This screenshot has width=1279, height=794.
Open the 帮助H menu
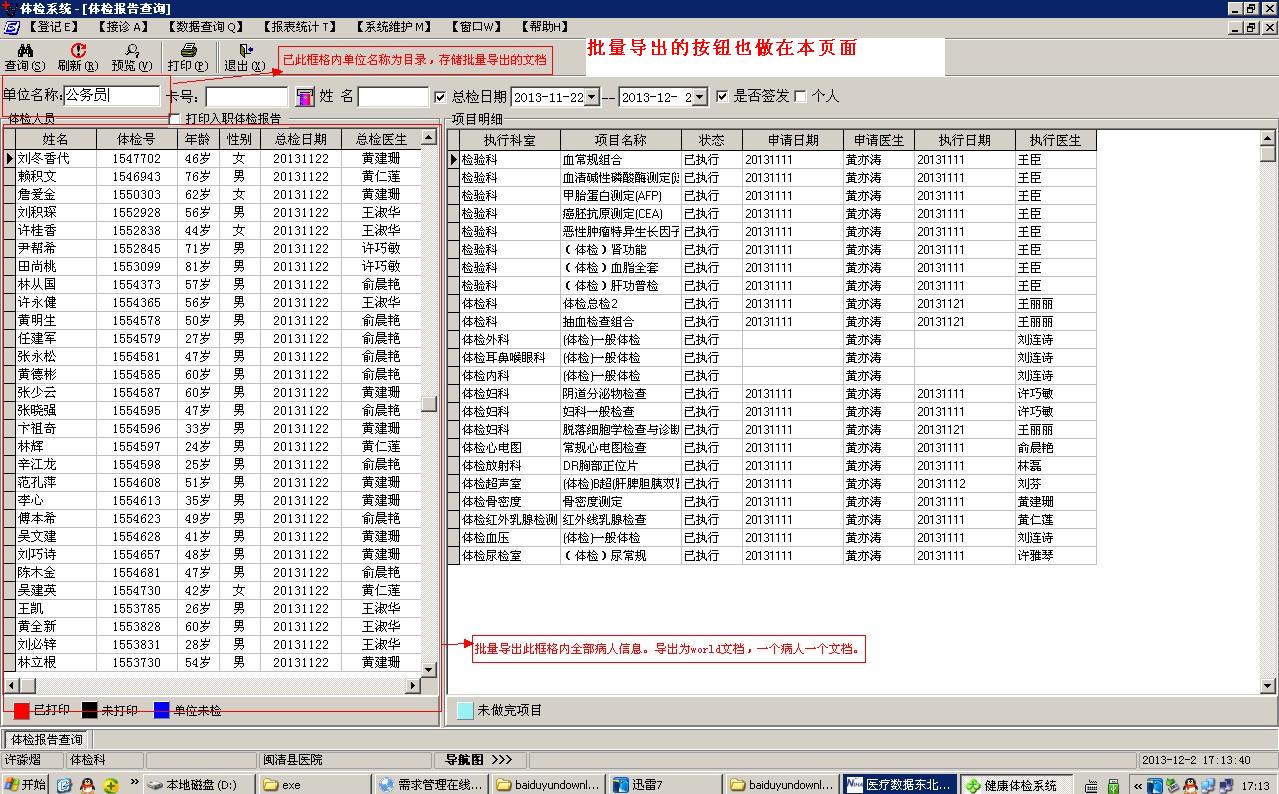tap(544, 27)
